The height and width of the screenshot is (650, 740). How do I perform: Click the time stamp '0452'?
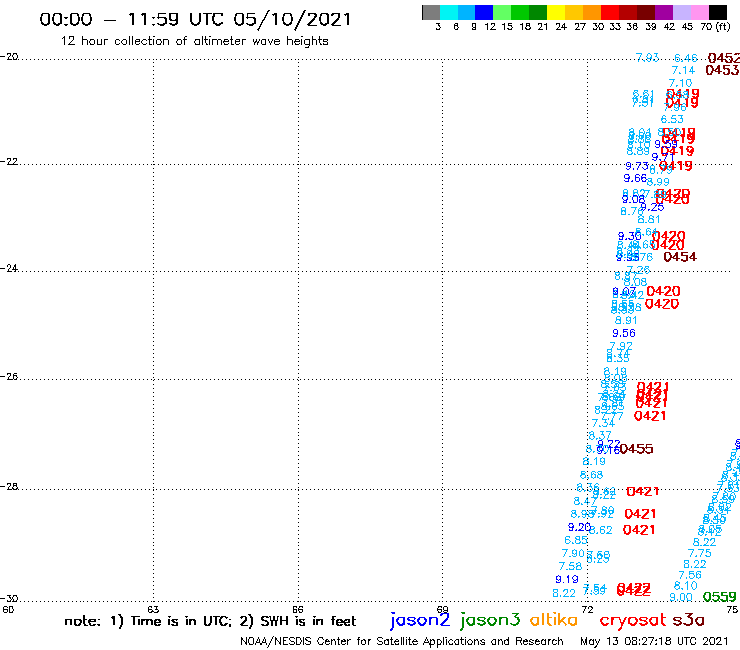[x=724, y=58]
